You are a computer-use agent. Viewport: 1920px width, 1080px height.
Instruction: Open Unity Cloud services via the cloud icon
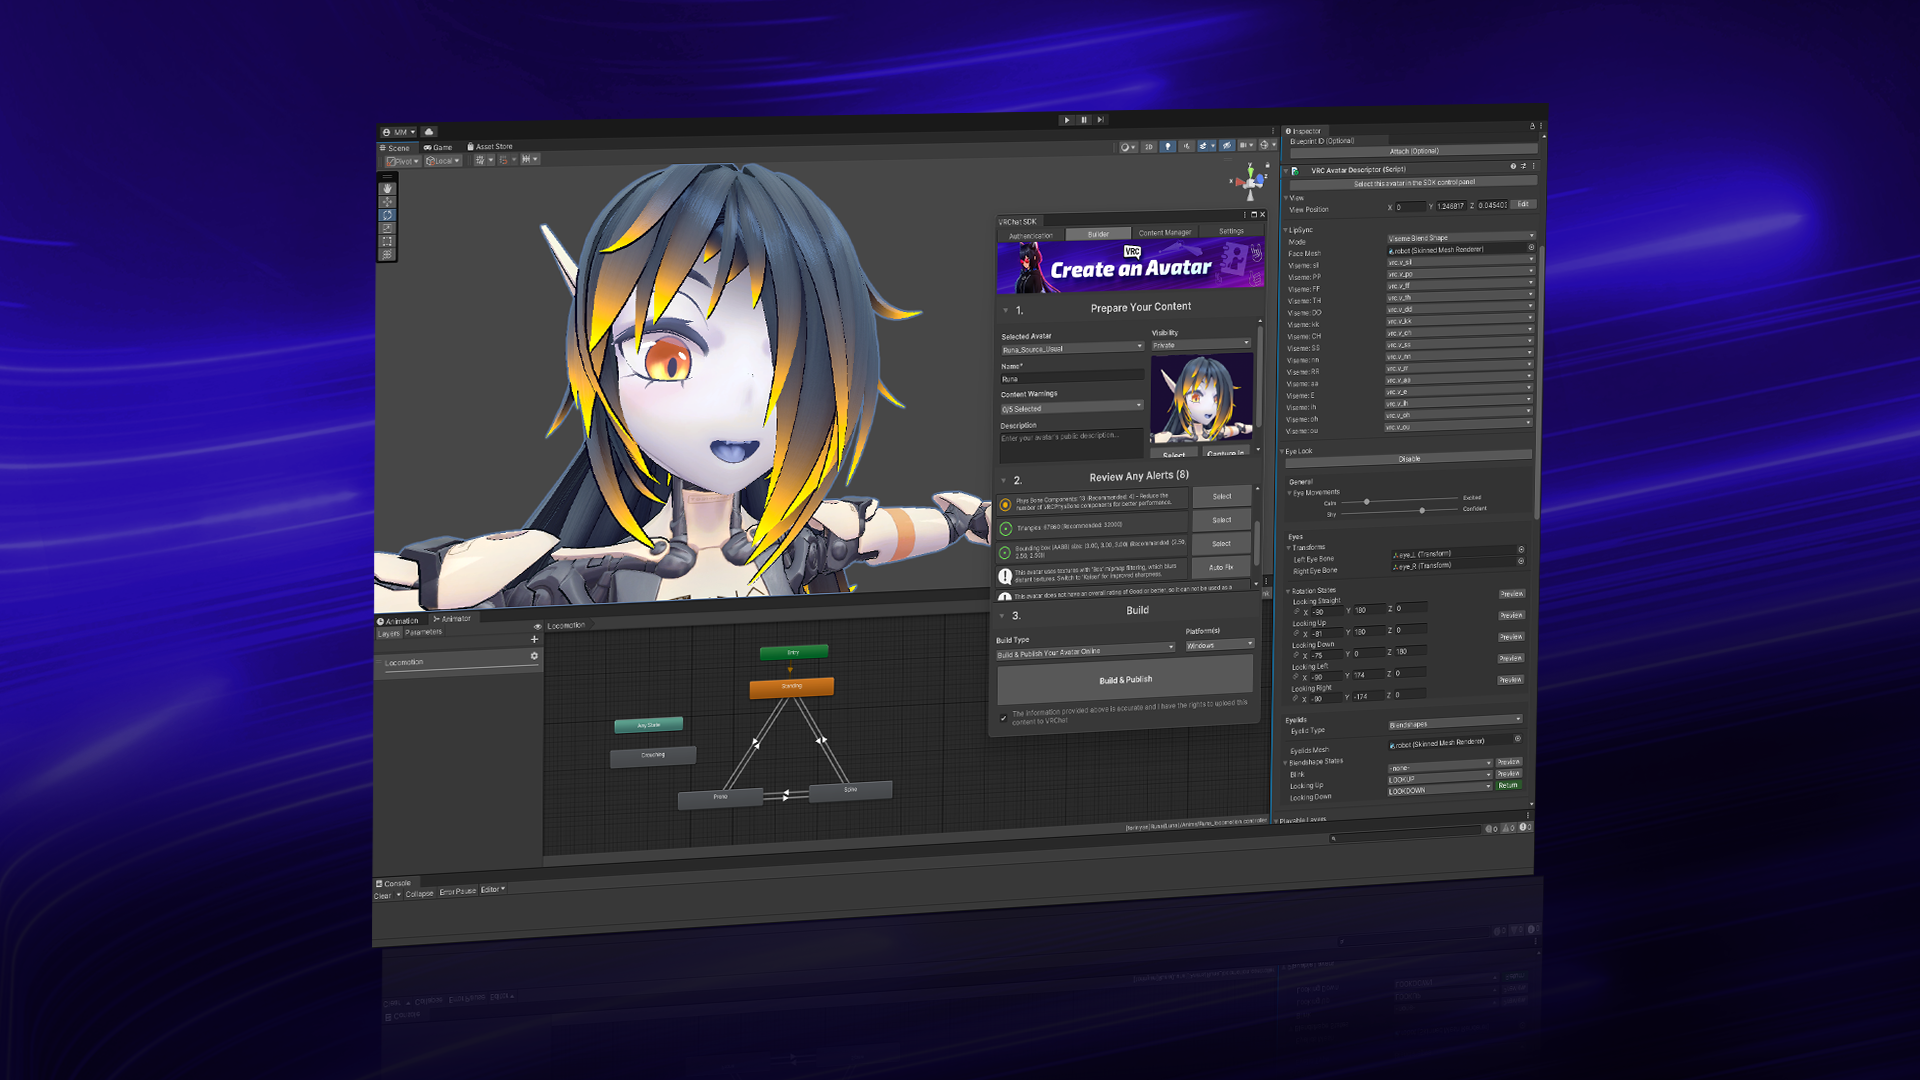point(429,131)
